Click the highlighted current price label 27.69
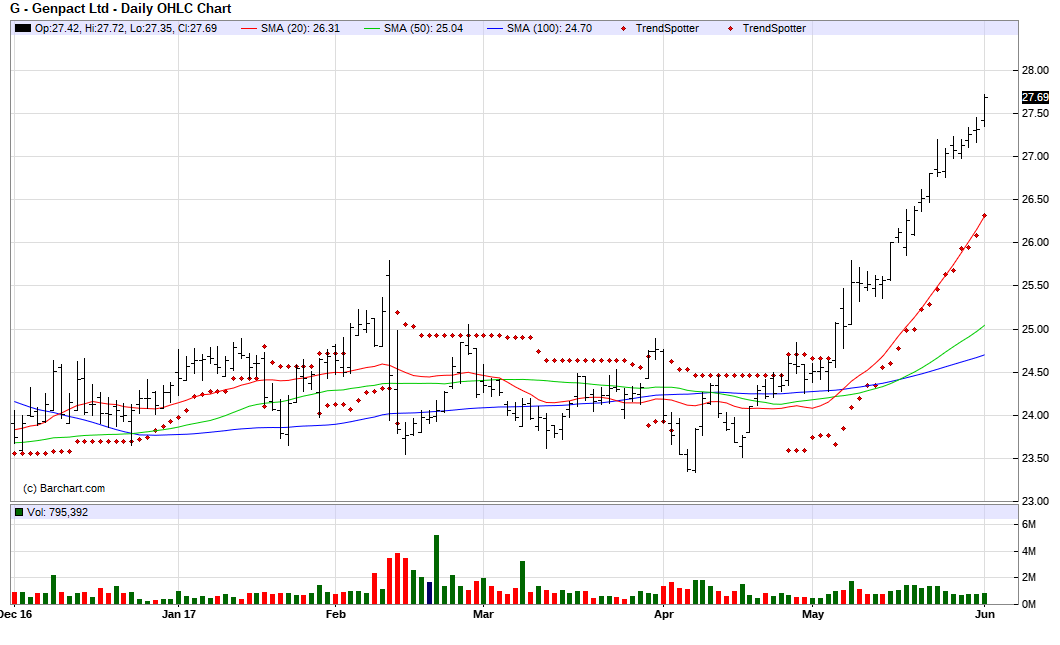1060x645 pixels. [1035, 97]
